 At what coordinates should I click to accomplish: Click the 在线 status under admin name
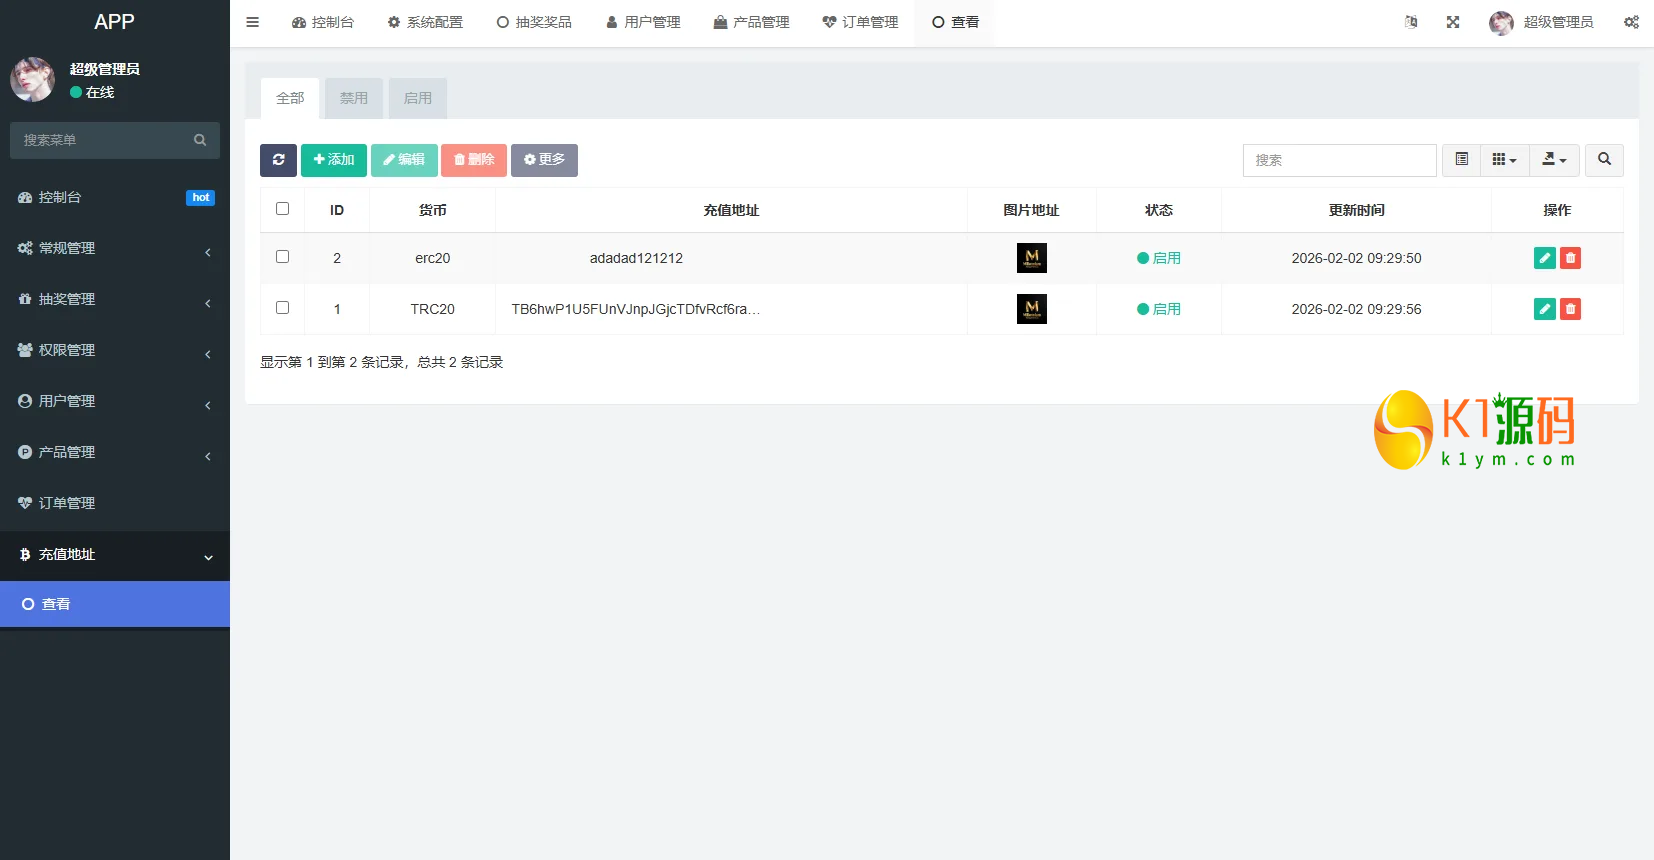(x=92, y=92)
